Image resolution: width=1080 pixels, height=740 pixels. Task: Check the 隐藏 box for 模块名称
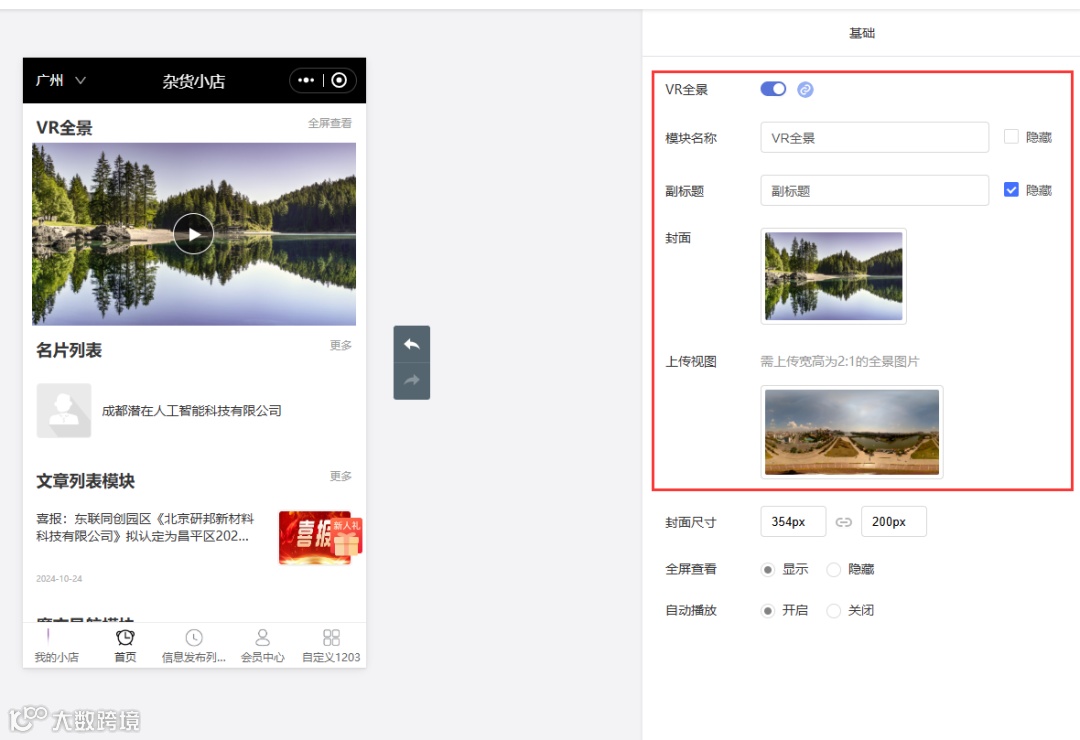click(x=1011, y=136)
